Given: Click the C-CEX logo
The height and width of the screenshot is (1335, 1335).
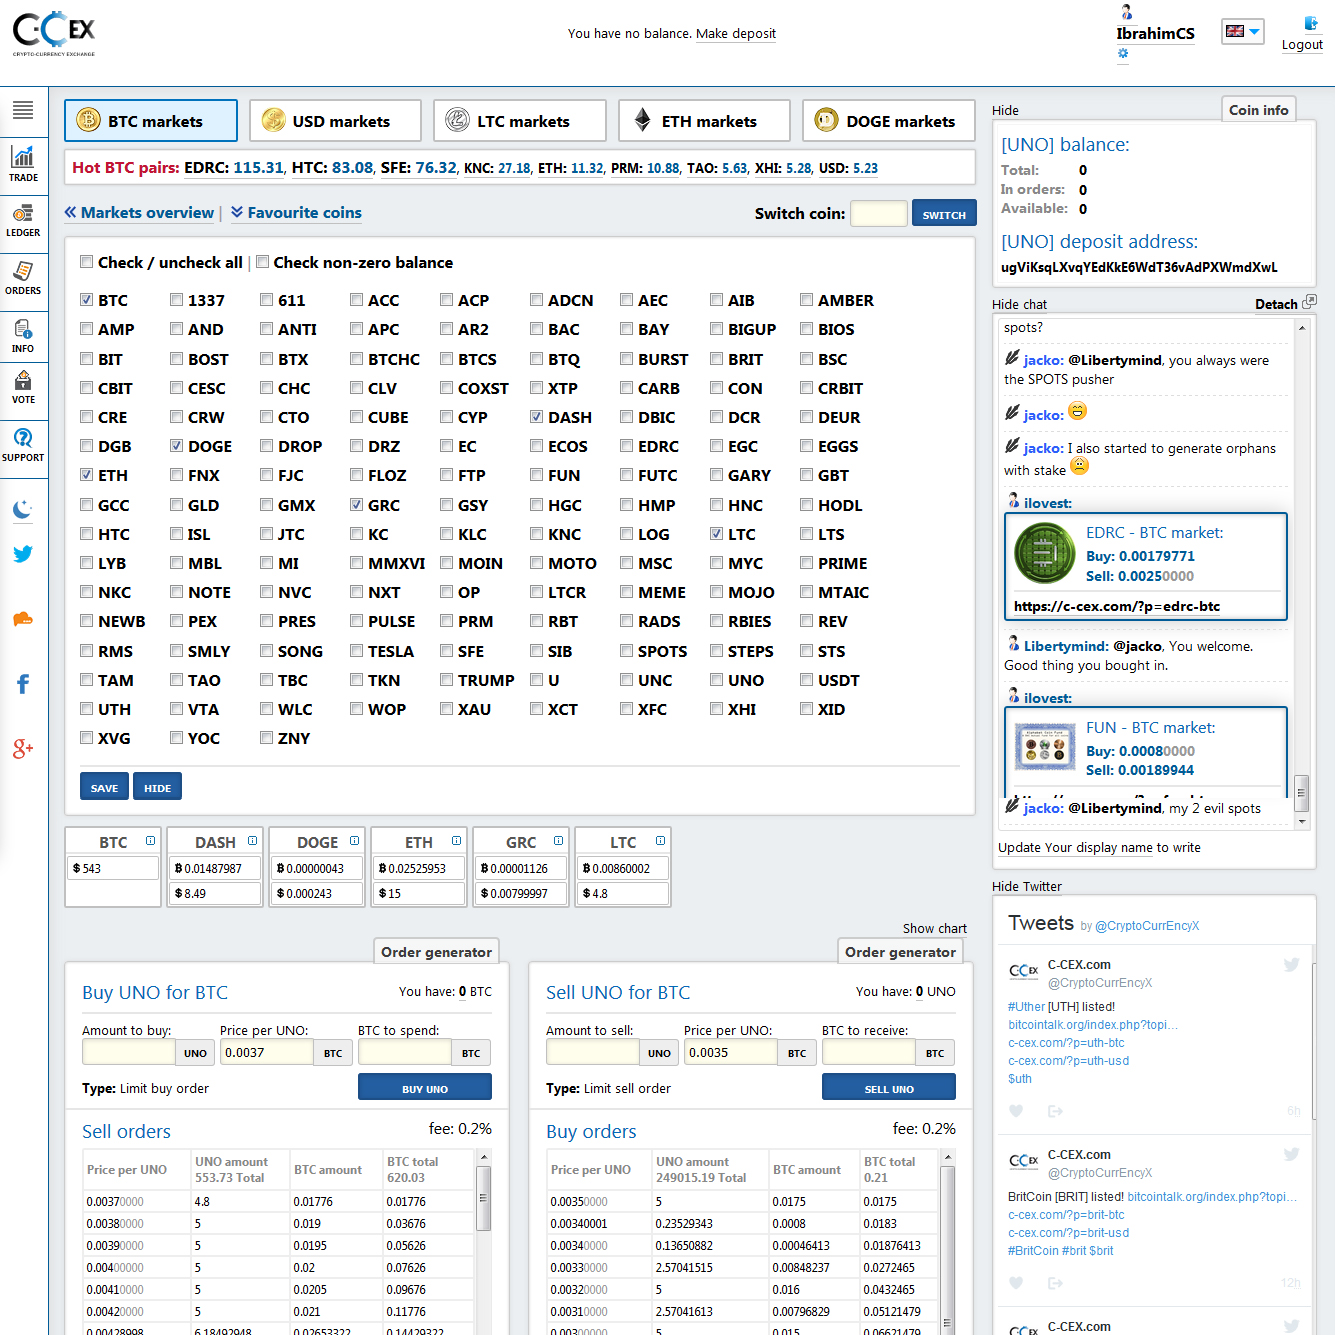Looking at the screenshot, I should click(x=54, y=33).
